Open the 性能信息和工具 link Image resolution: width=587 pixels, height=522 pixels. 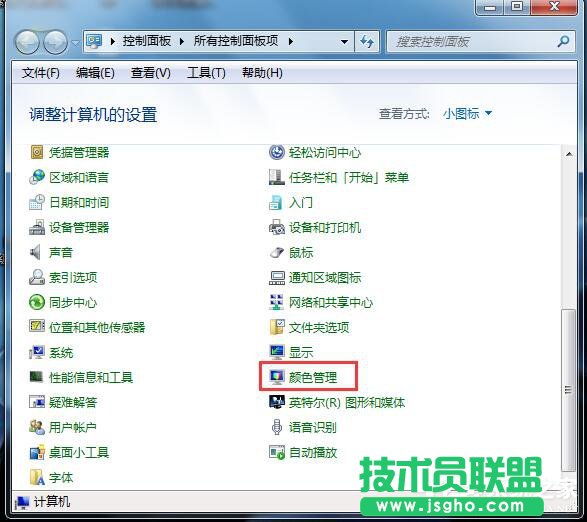point(91,377)
